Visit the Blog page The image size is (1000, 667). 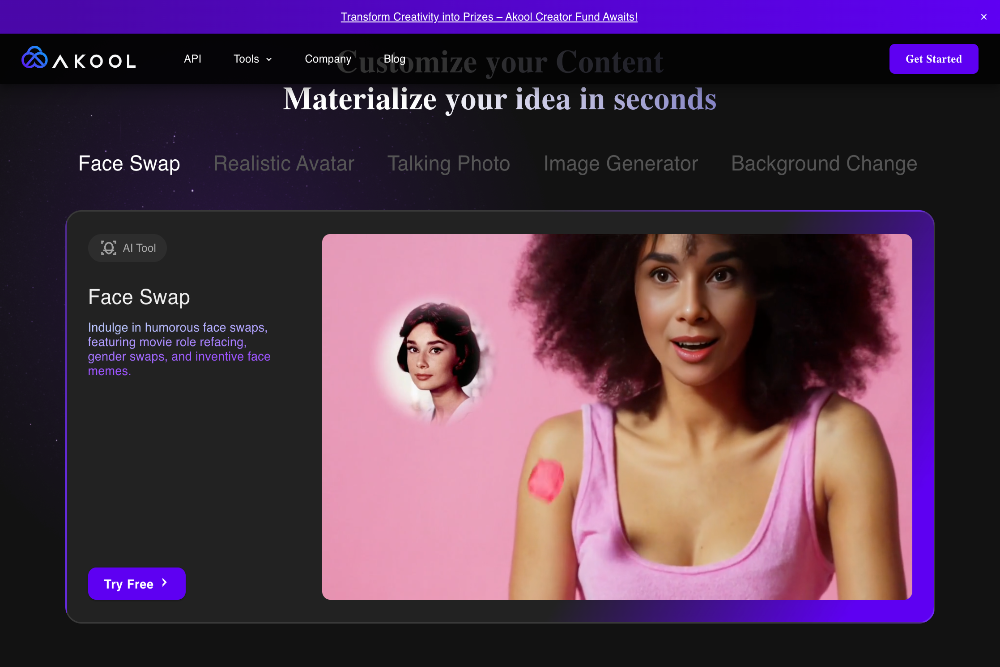pyautogui.click(x=394, y=58)
